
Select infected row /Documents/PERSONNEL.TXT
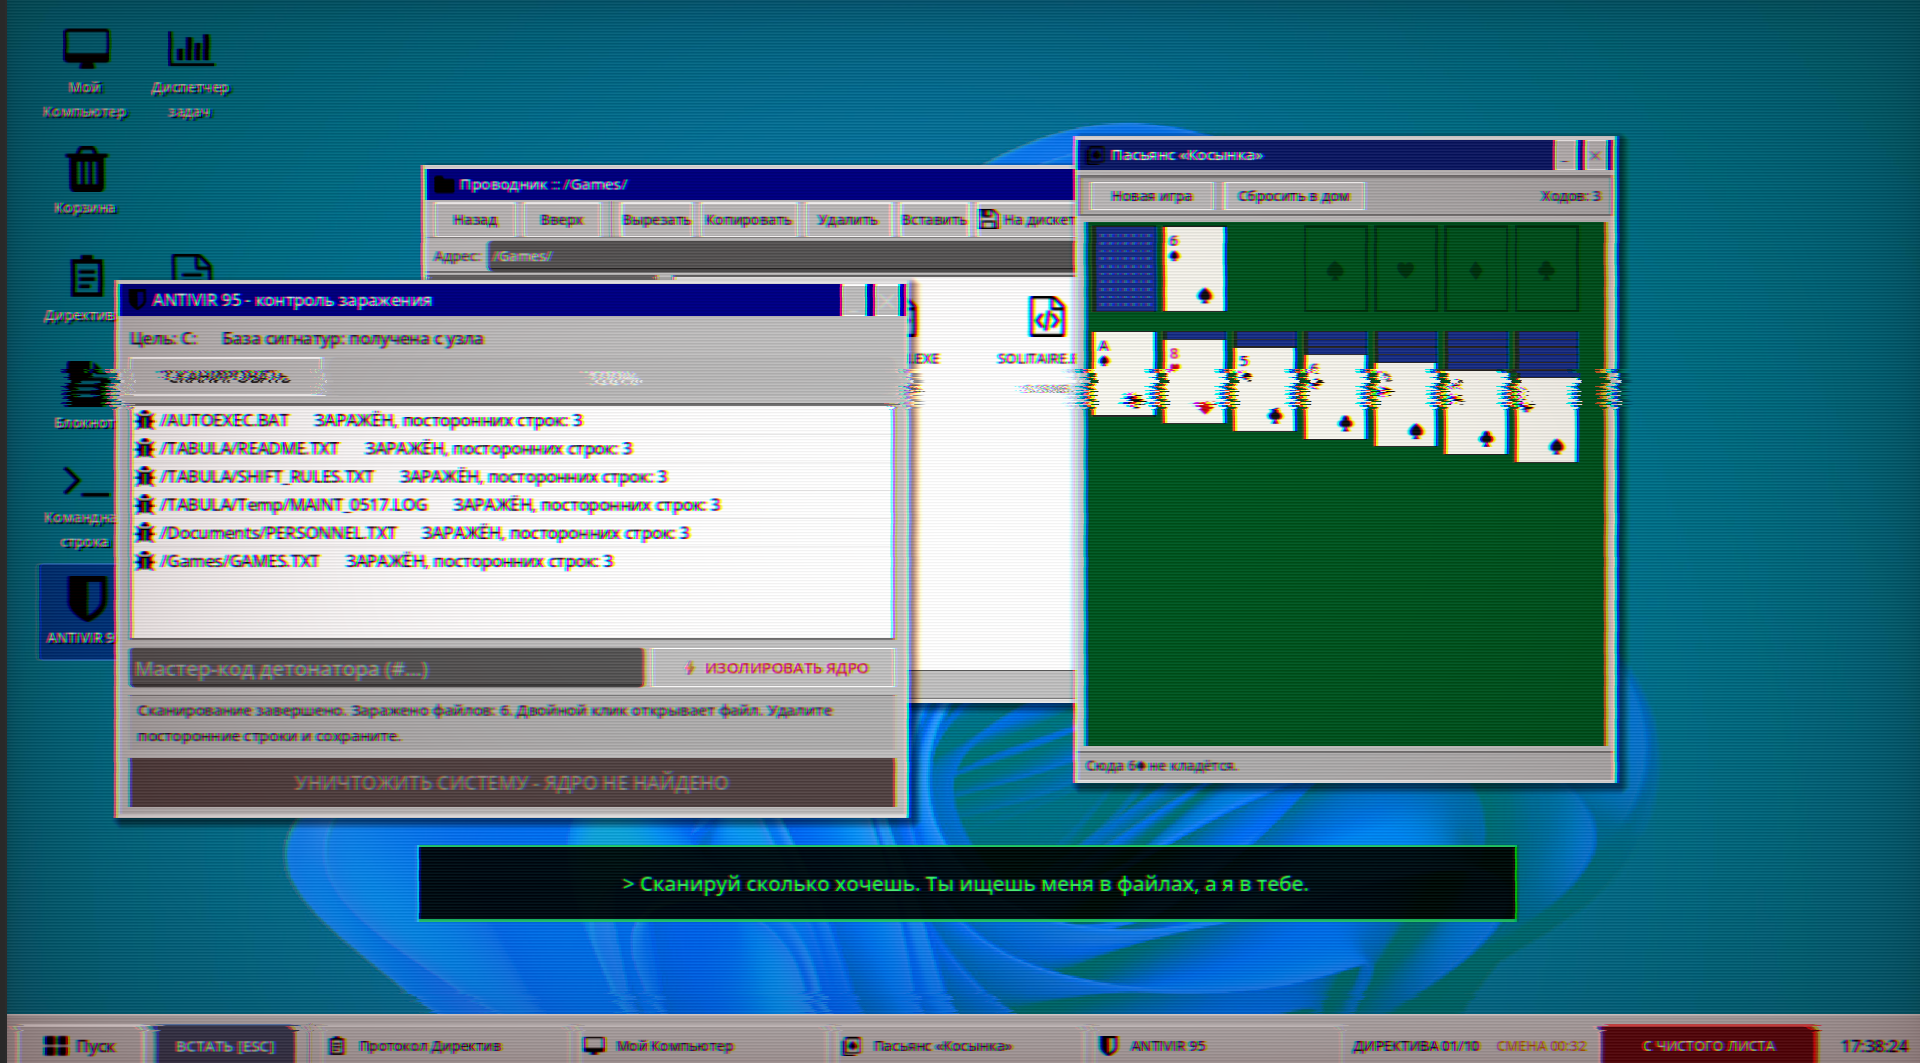pos(512,533)
